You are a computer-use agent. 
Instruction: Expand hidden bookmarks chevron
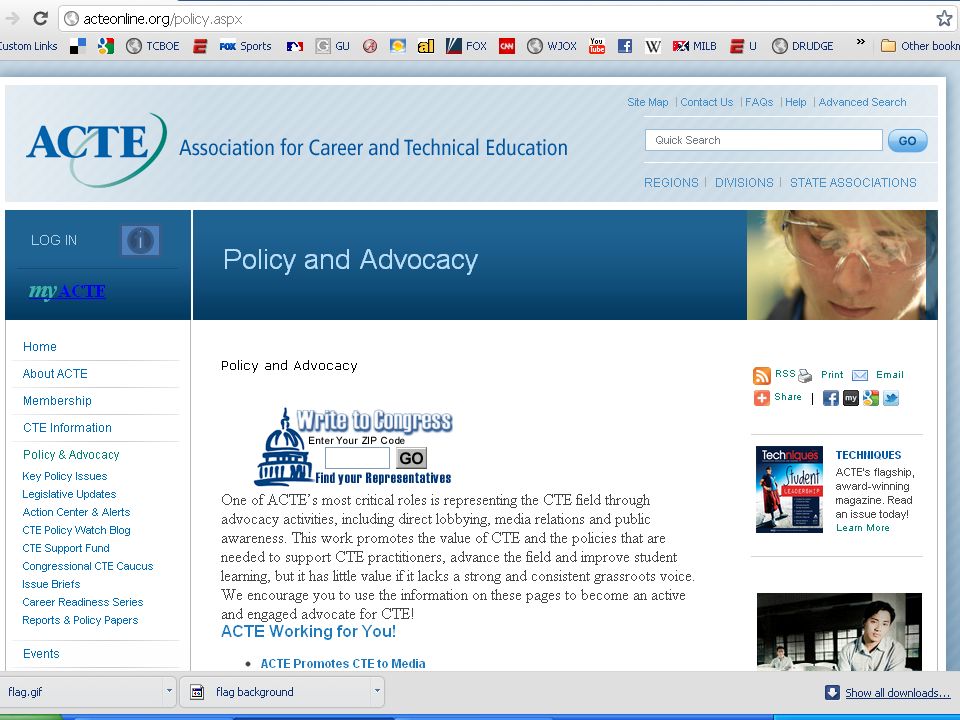[x=861, y=42]
